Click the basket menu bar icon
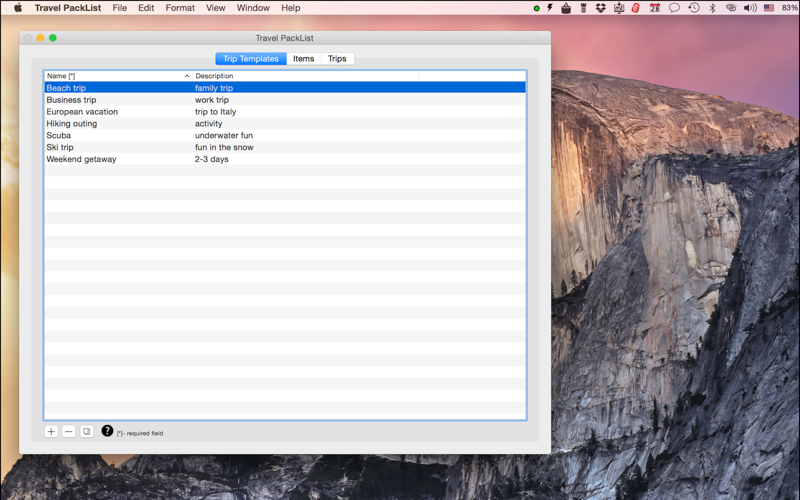 [x=566, y=8]
